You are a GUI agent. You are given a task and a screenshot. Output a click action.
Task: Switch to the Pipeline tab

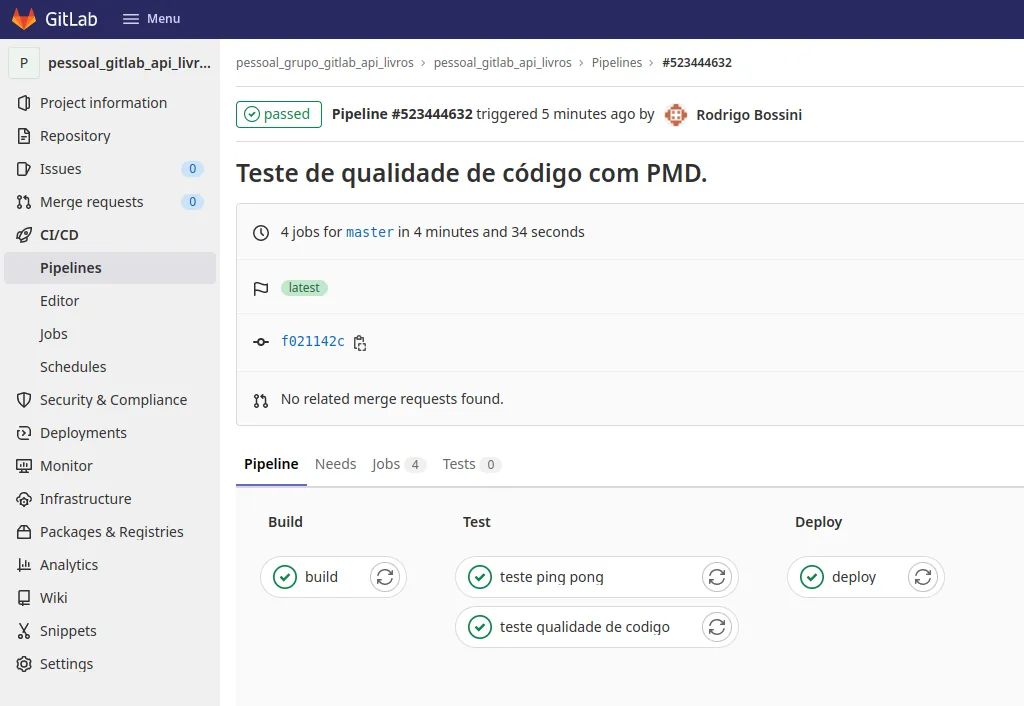[x=271, y=464]
